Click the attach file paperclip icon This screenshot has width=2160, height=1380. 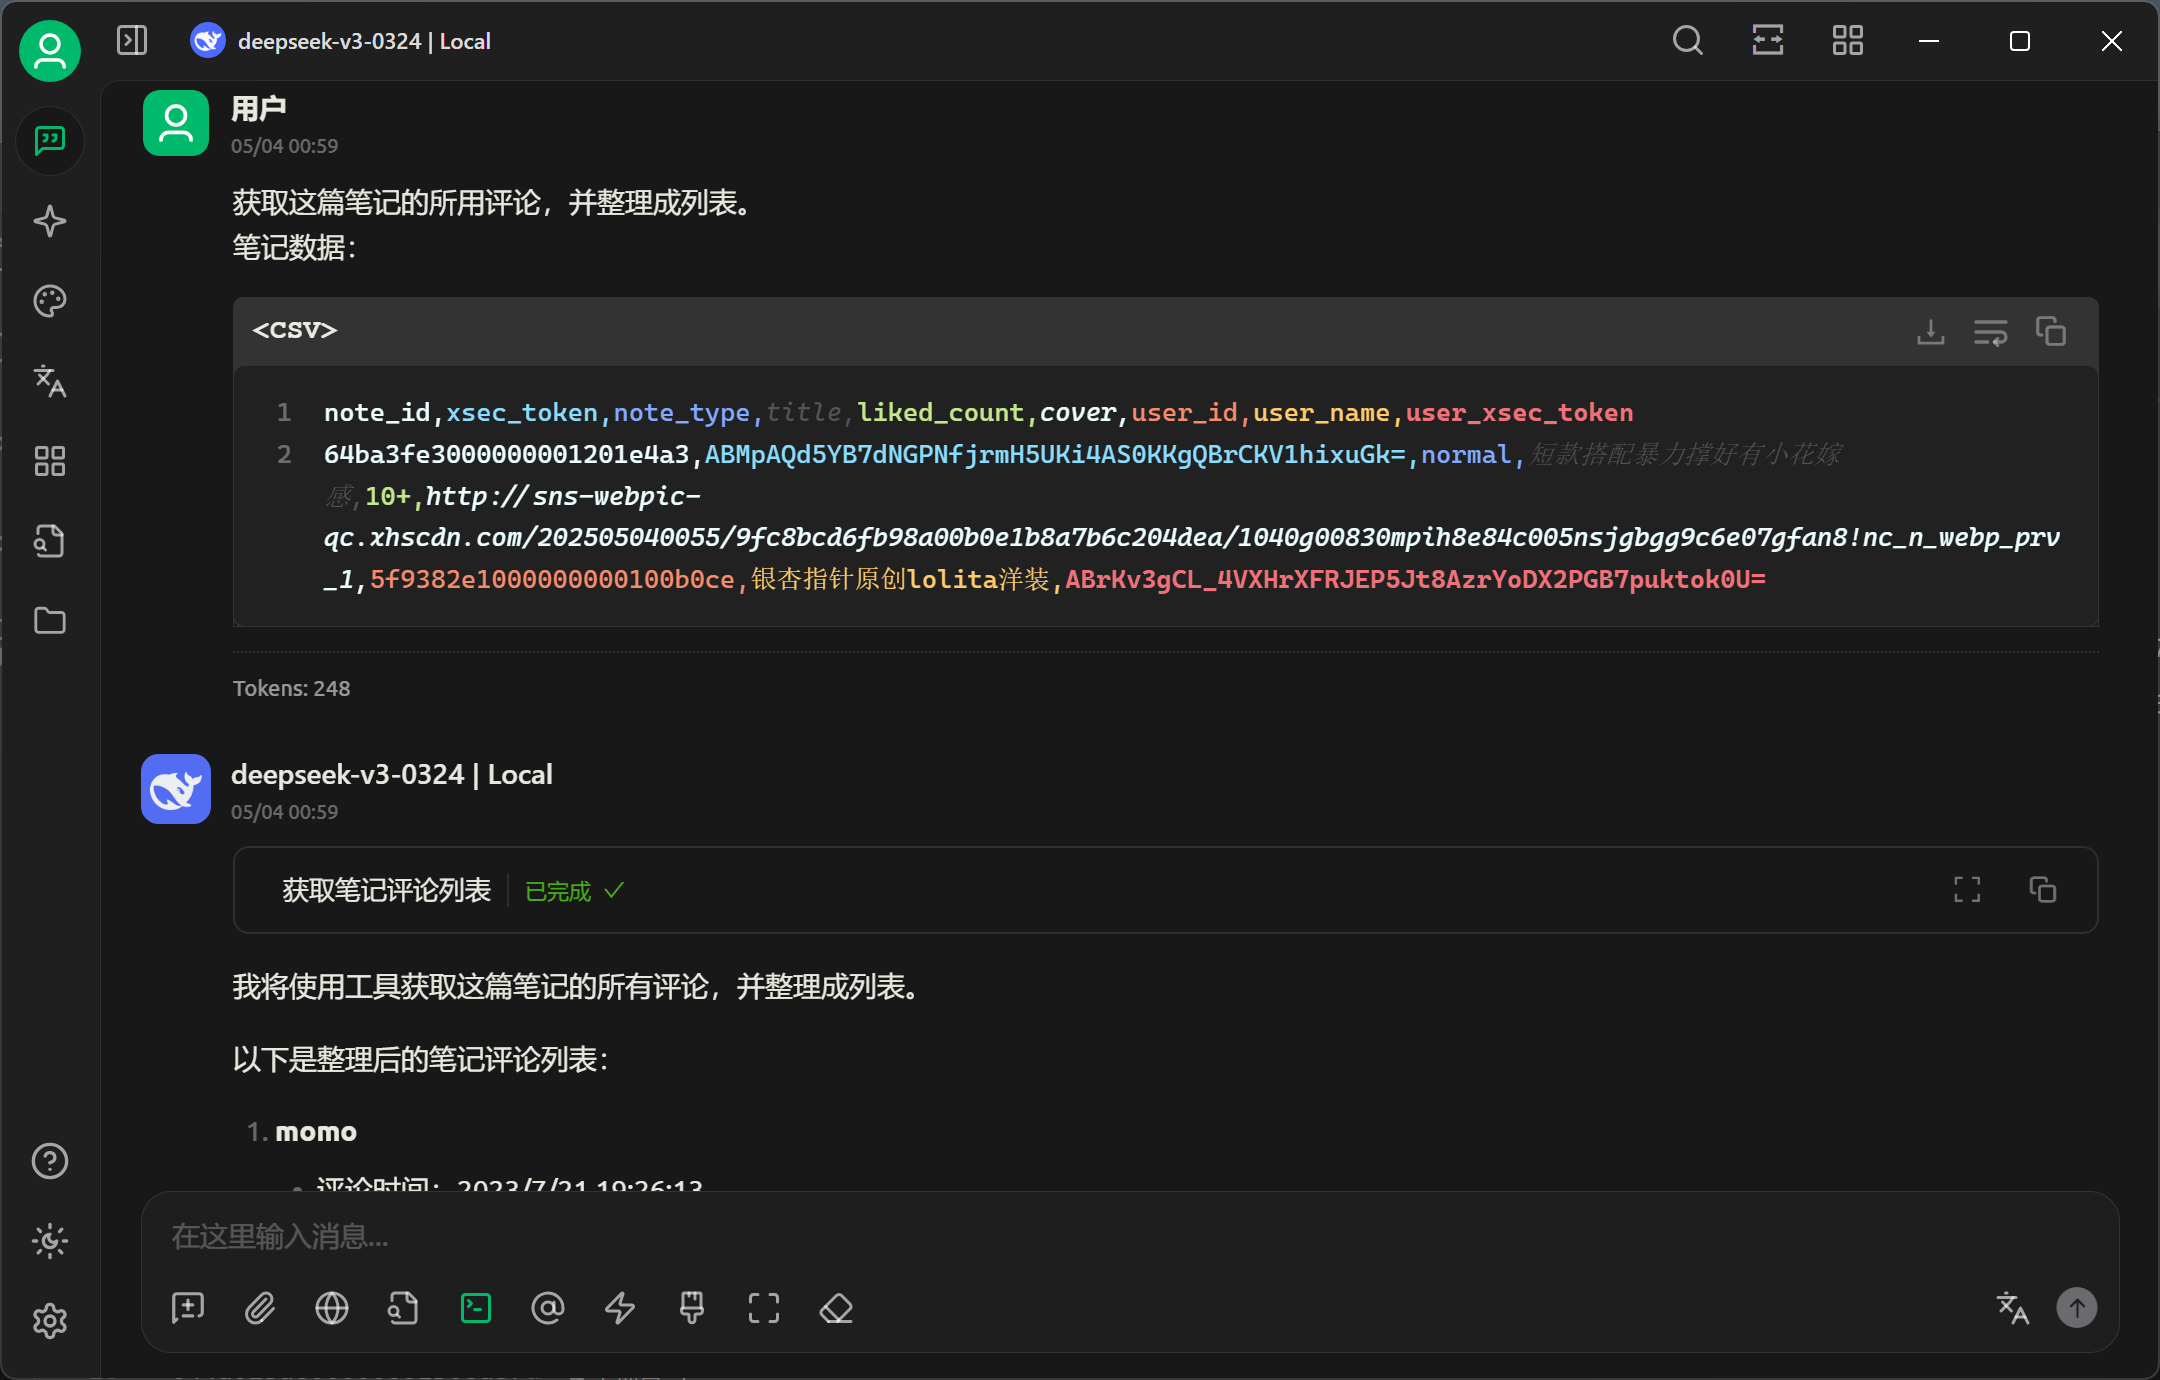260,1308
